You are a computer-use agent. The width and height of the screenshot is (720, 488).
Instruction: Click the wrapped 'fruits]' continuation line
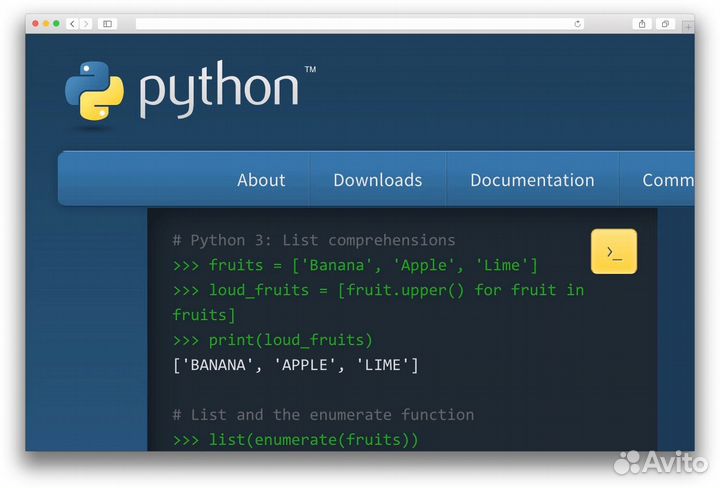tap(204, 315)
